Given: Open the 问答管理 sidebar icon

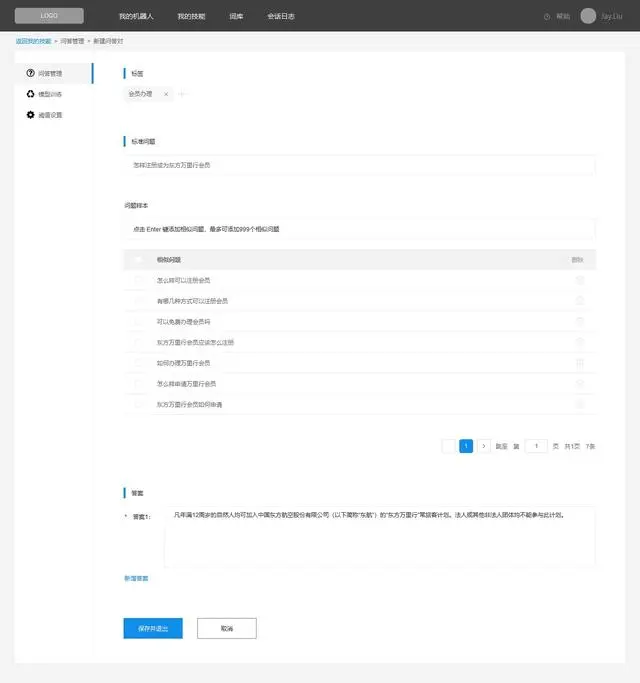Looking at the screenshot, I should click(x=30, y=73).
